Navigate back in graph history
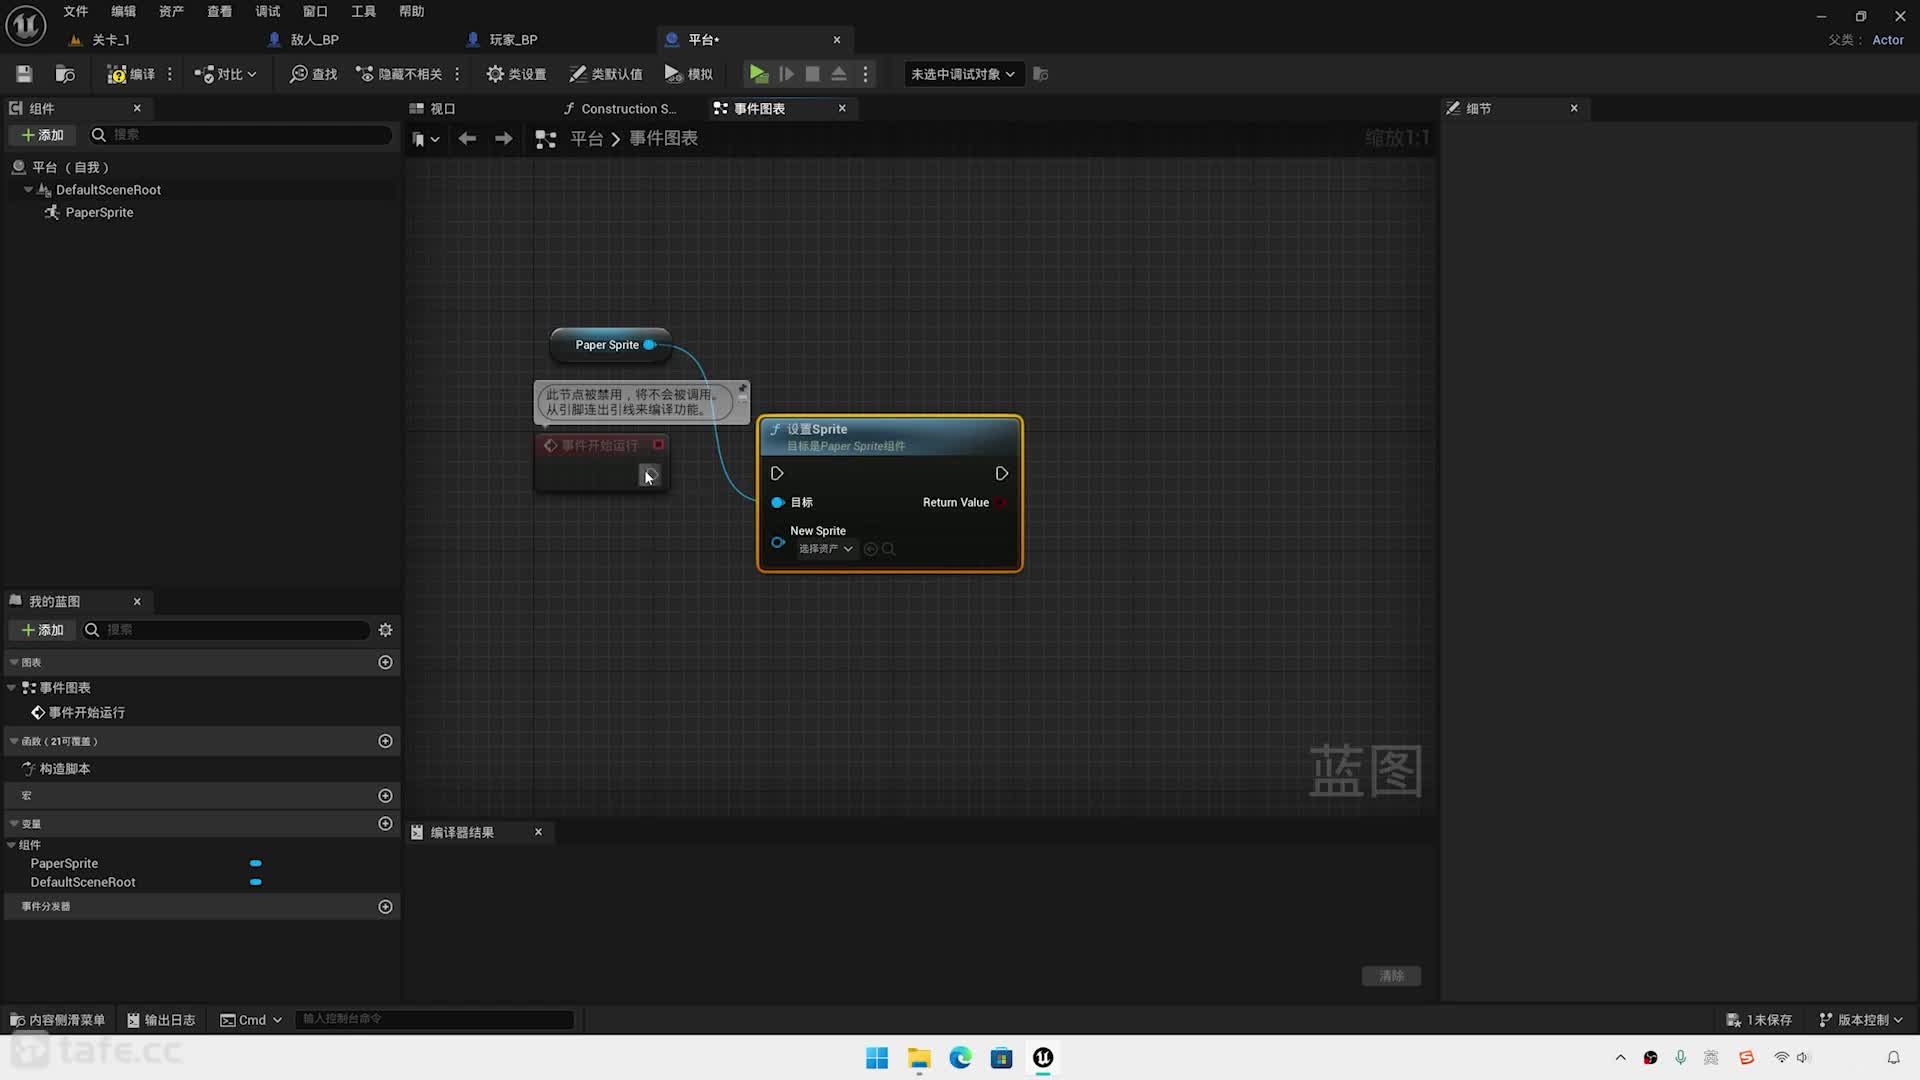 (x=467, y=139)
